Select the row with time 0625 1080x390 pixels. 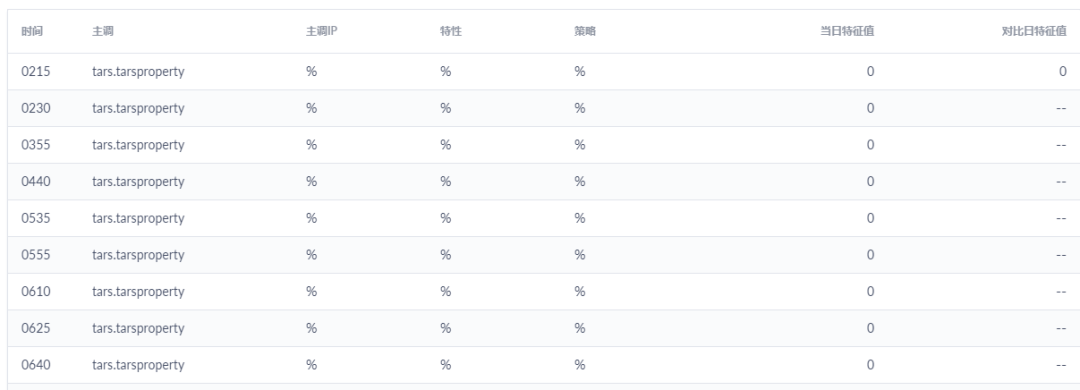pos(543,328)
